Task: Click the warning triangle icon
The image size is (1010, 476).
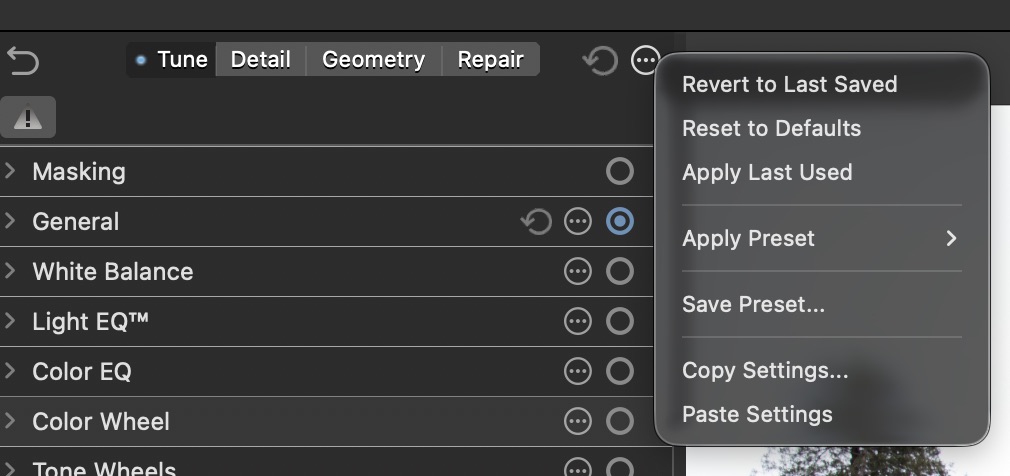Action: pos(28,118)
